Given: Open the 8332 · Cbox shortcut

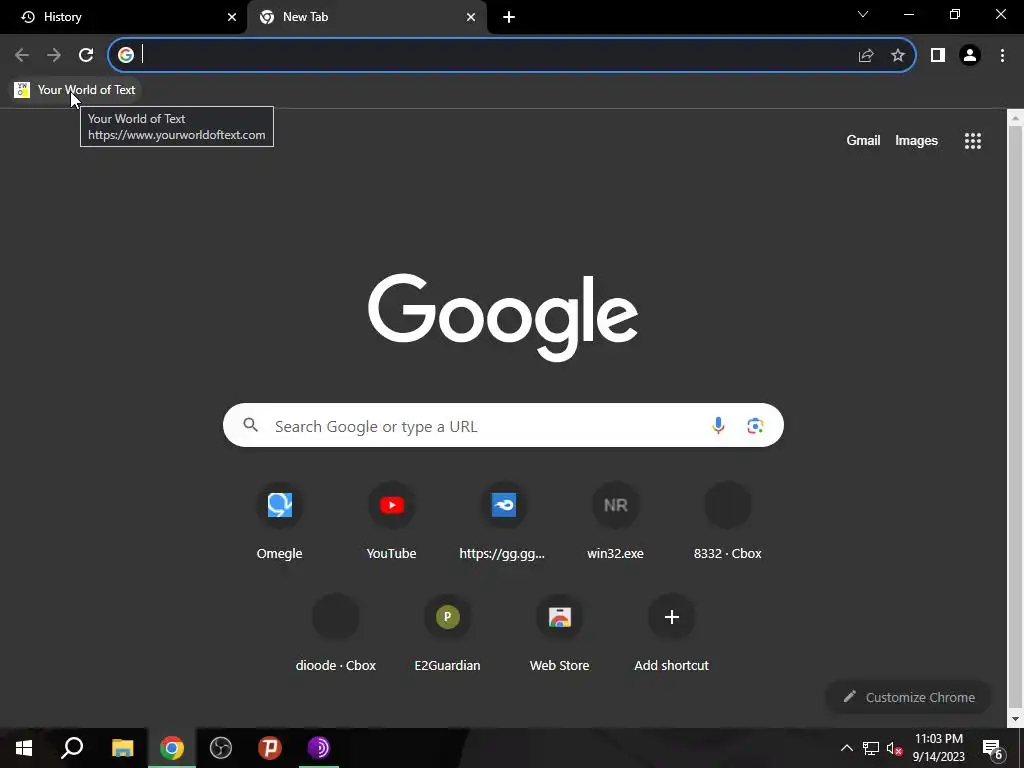Looking at the screenshot, I should tap(728, 522).
